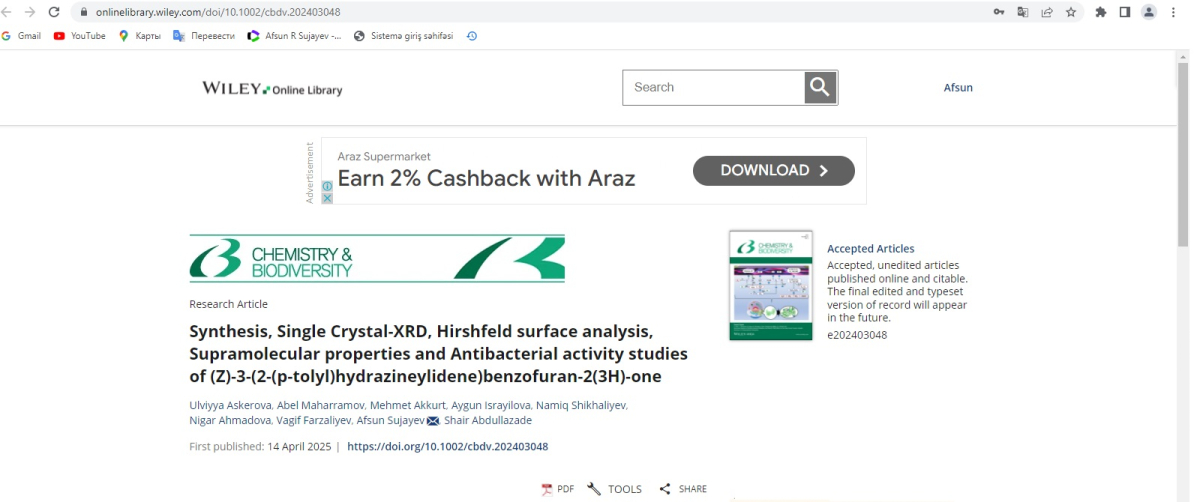Click email envelope icon beside Afsun Sujayev
The image size is (1200, 502).
(433, 421)
